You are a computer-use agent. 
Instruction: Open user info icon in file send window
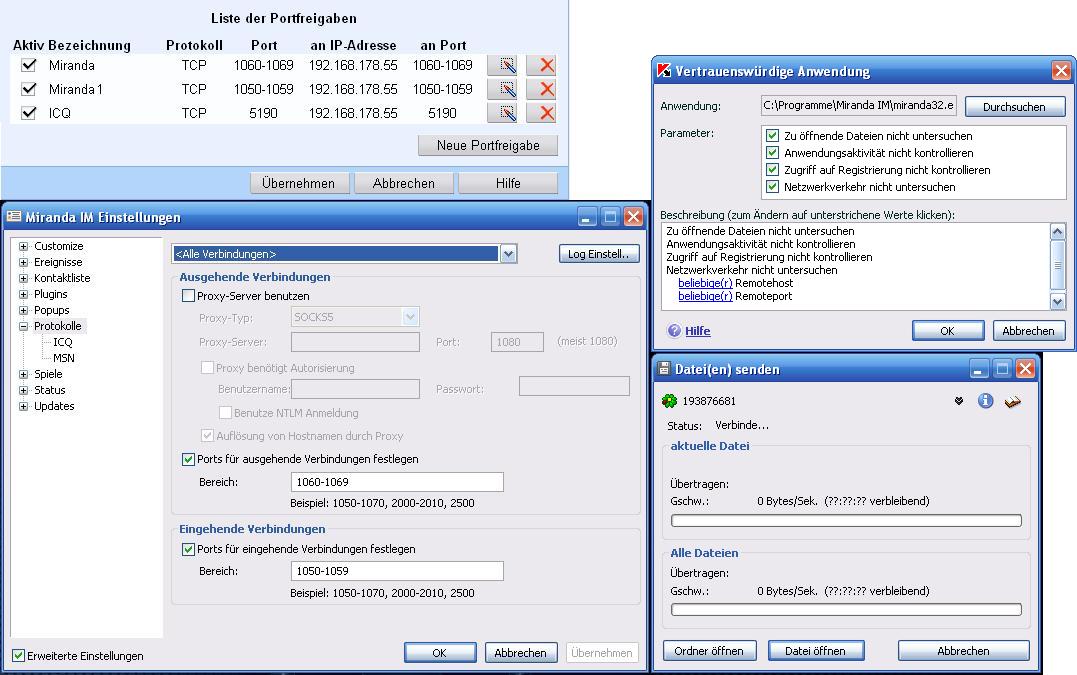point(985,401)
